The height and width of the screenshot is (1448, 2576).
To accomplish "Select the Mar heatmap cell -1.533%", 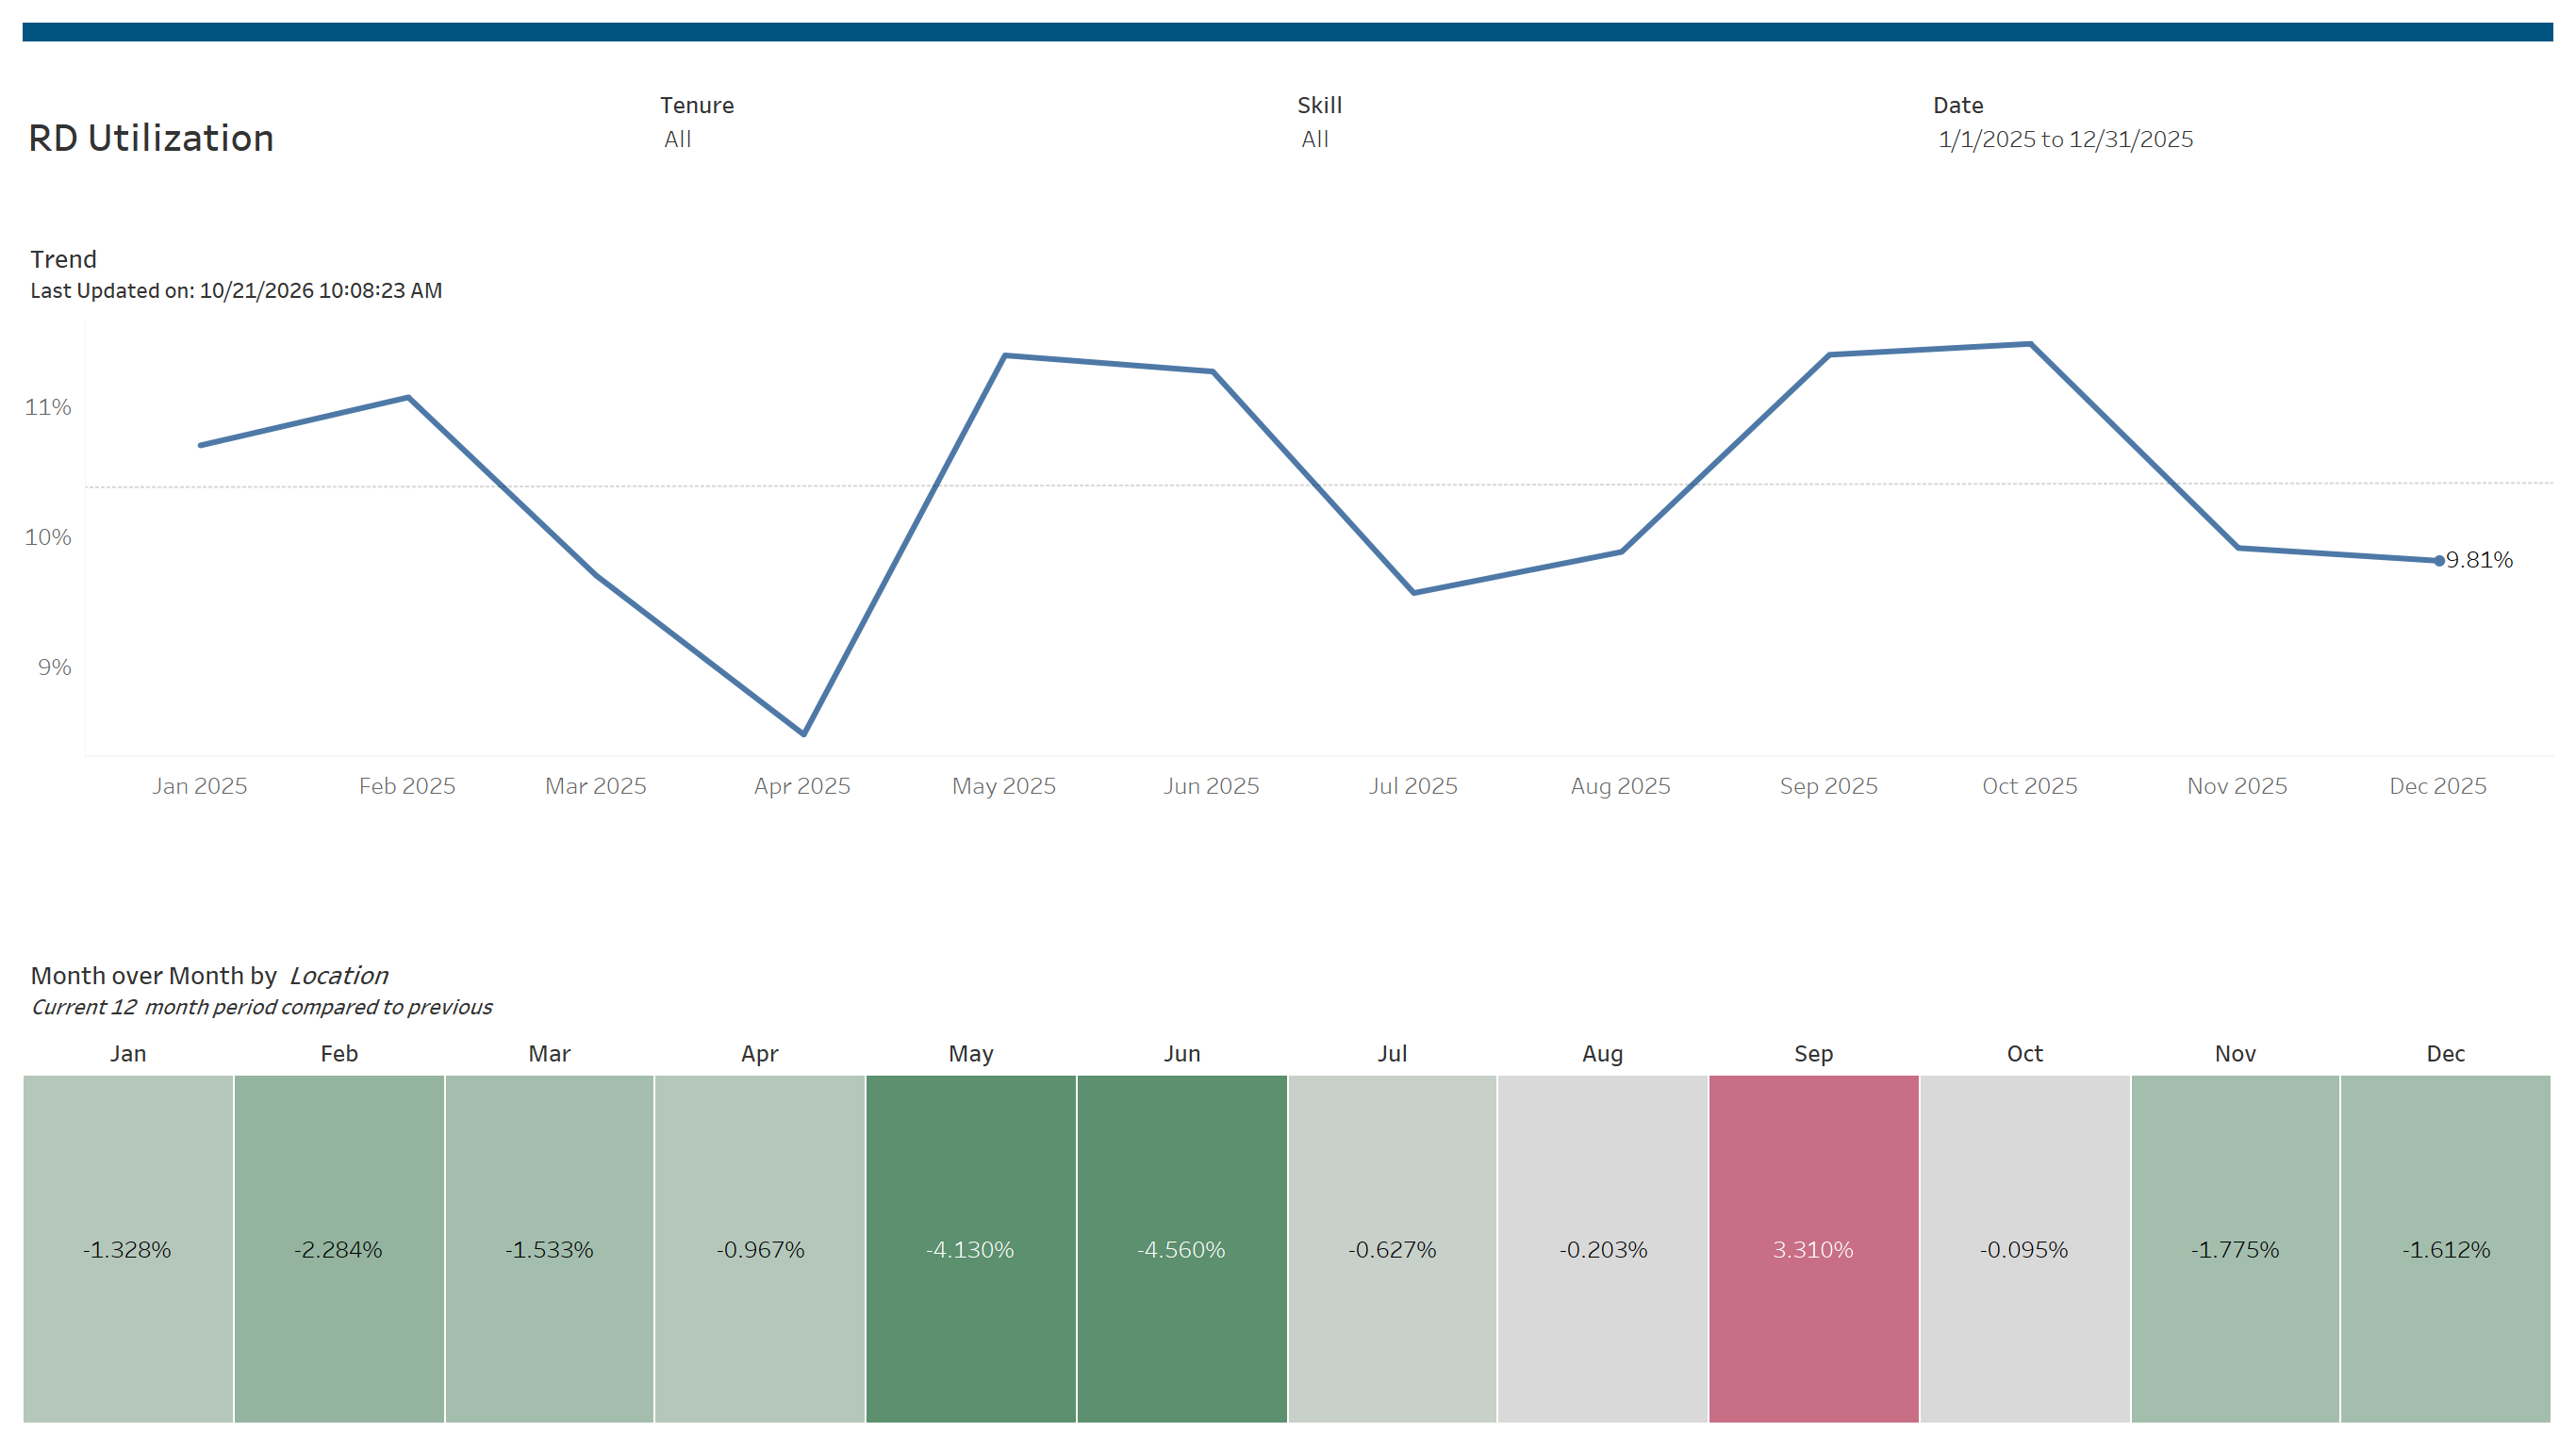I will 549,1249.
